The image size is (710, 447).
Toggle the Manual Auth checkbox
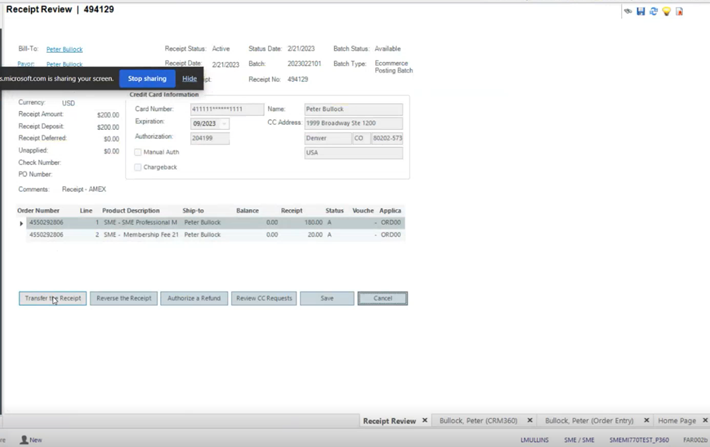138,152
